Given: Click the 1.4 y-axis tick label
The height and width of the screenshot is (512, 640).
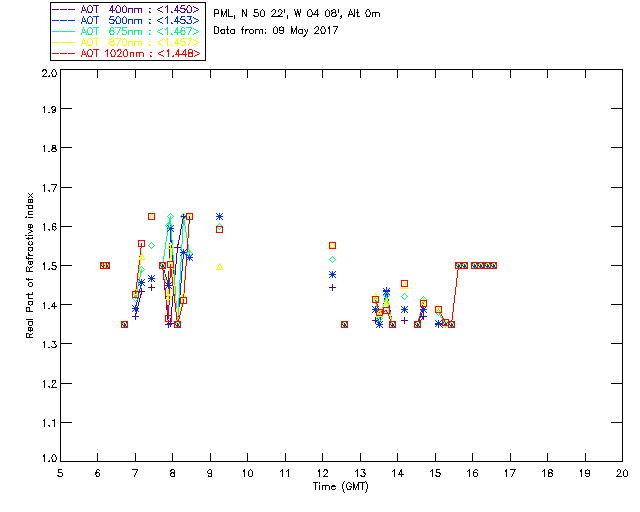Looking at the screenshot, I should [49, 305].
